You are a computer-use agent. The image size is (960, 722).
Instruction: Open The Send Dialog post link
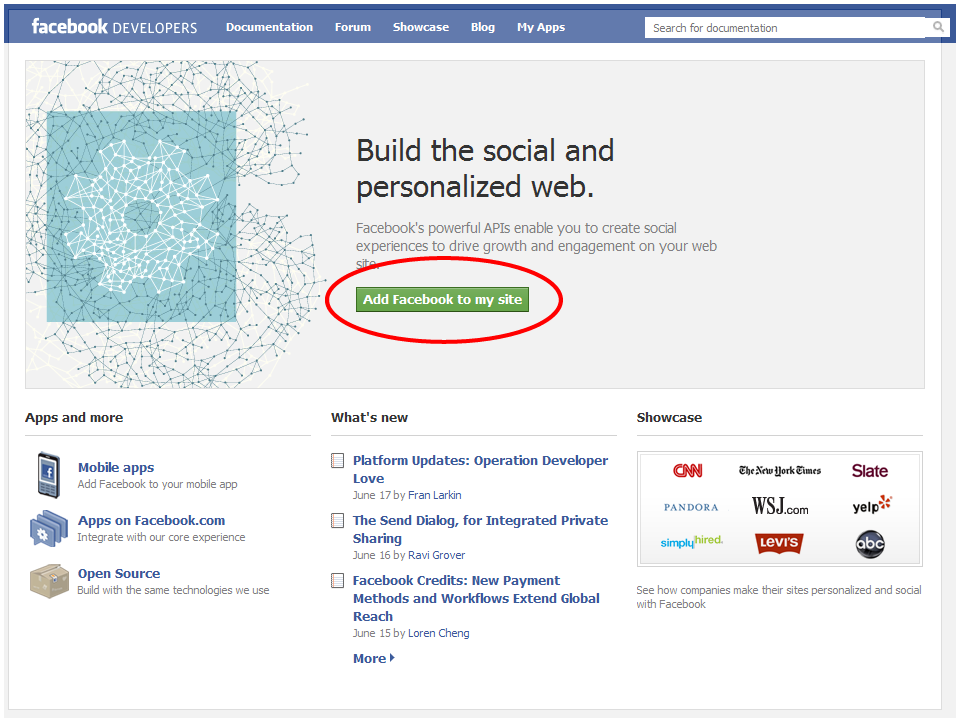(x=480, y=529)
